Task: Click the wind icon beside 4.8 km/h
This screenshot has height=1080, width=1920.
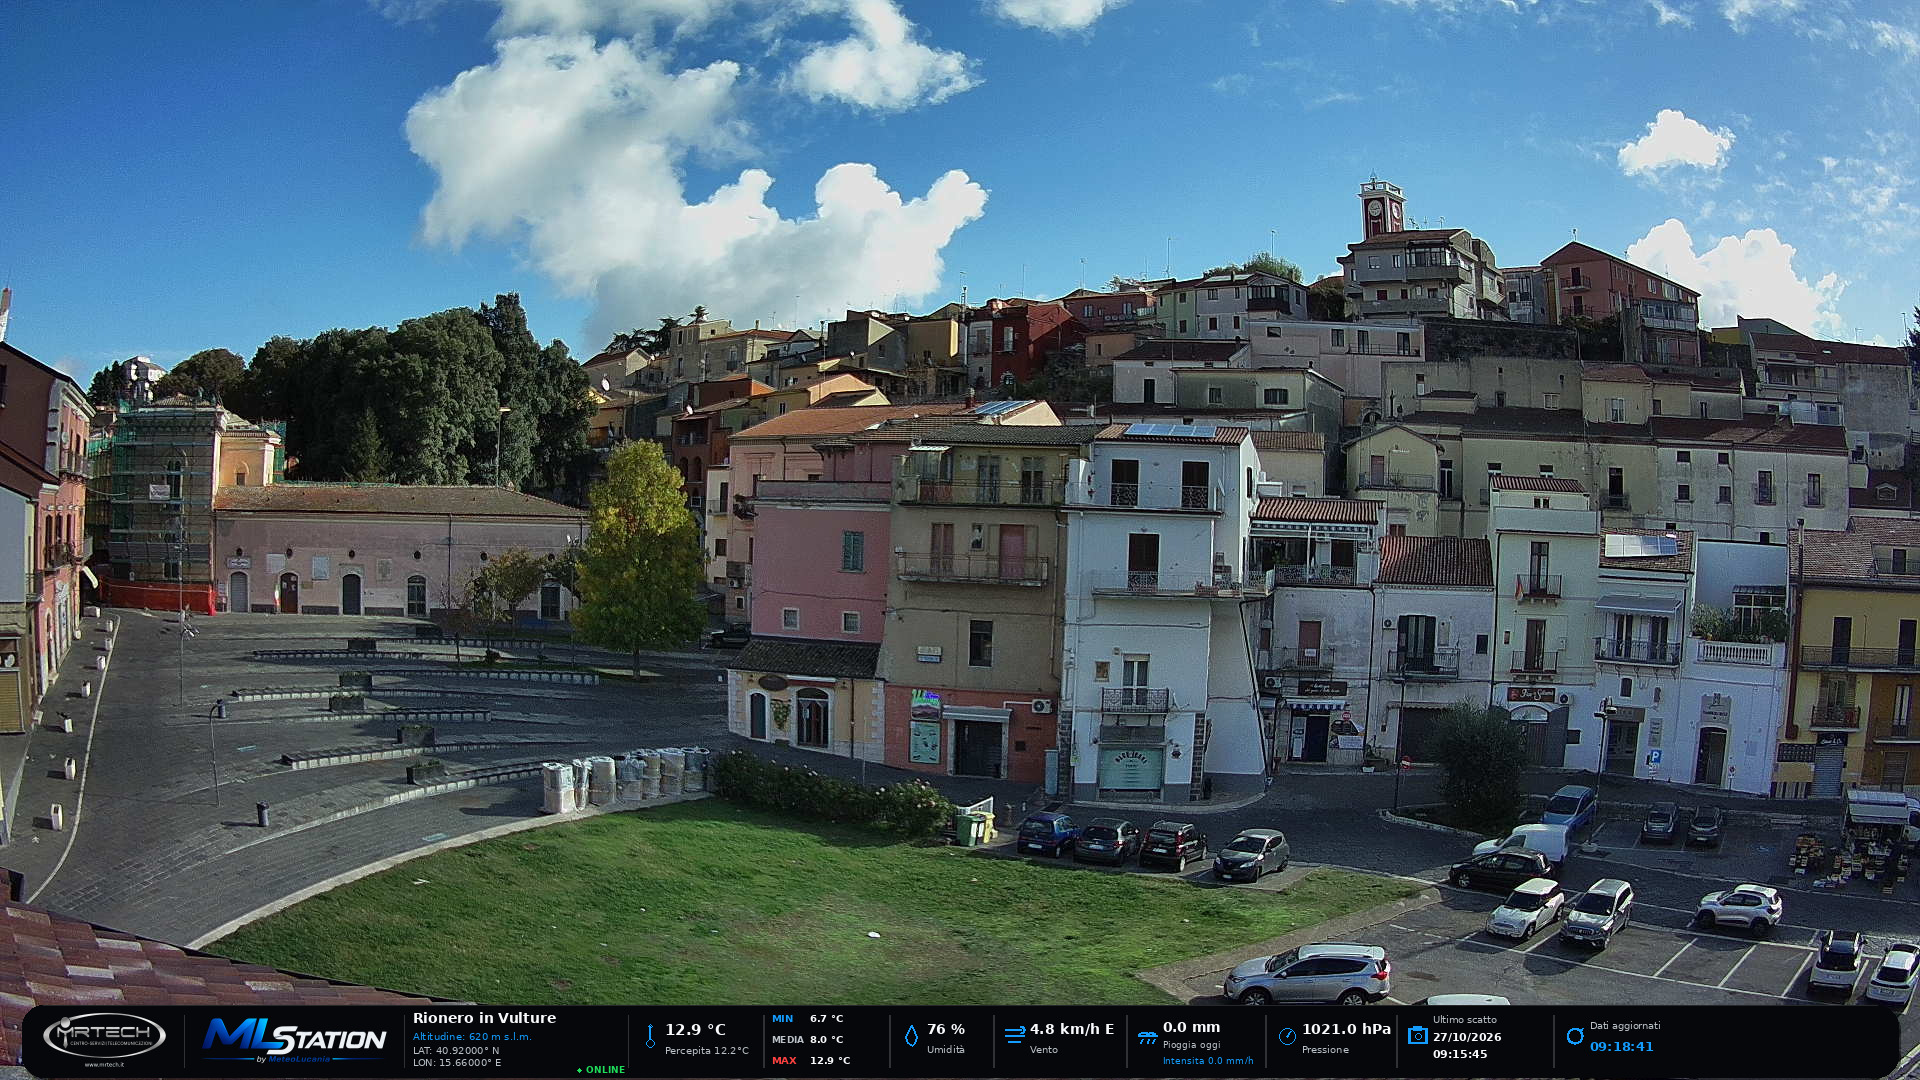Action: click(1015, 1035)
